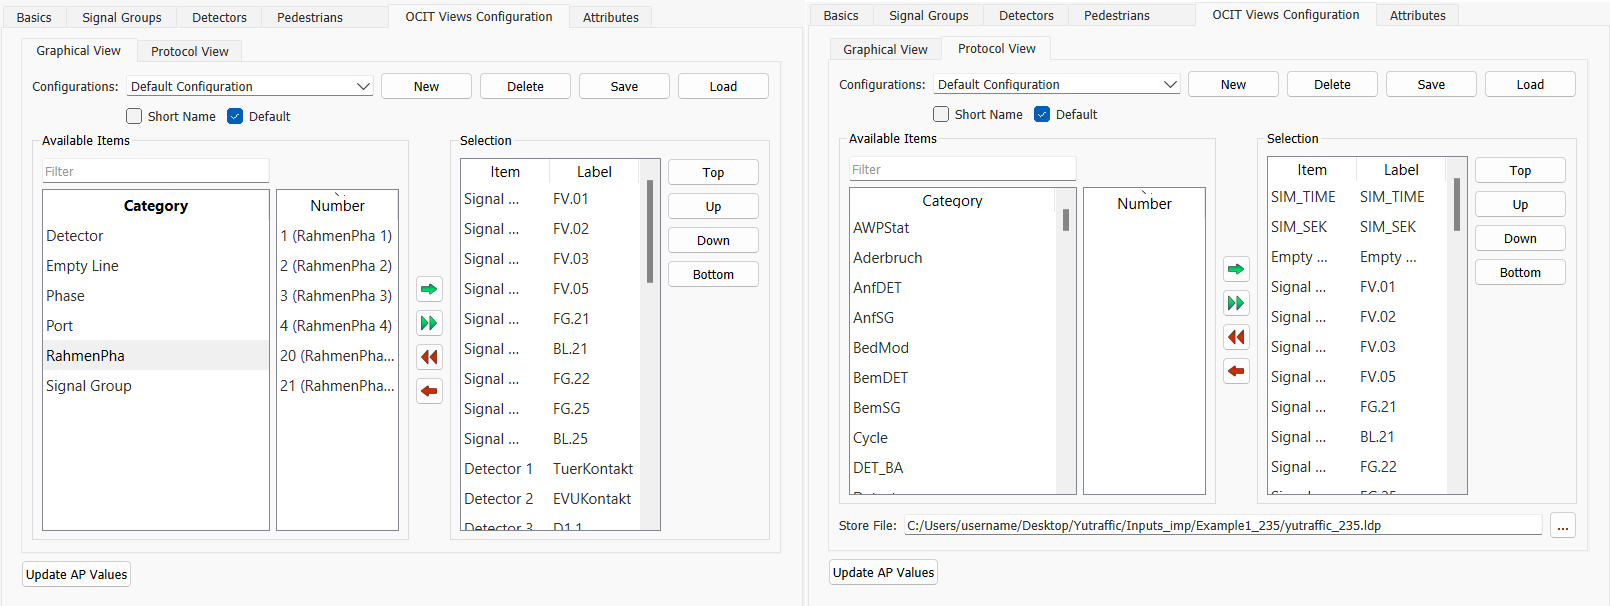1610x606 pixels.
Task: Click the red double-arrow remove-all icon in left panel
Action: pyautogui.click(x=429, y=357)
